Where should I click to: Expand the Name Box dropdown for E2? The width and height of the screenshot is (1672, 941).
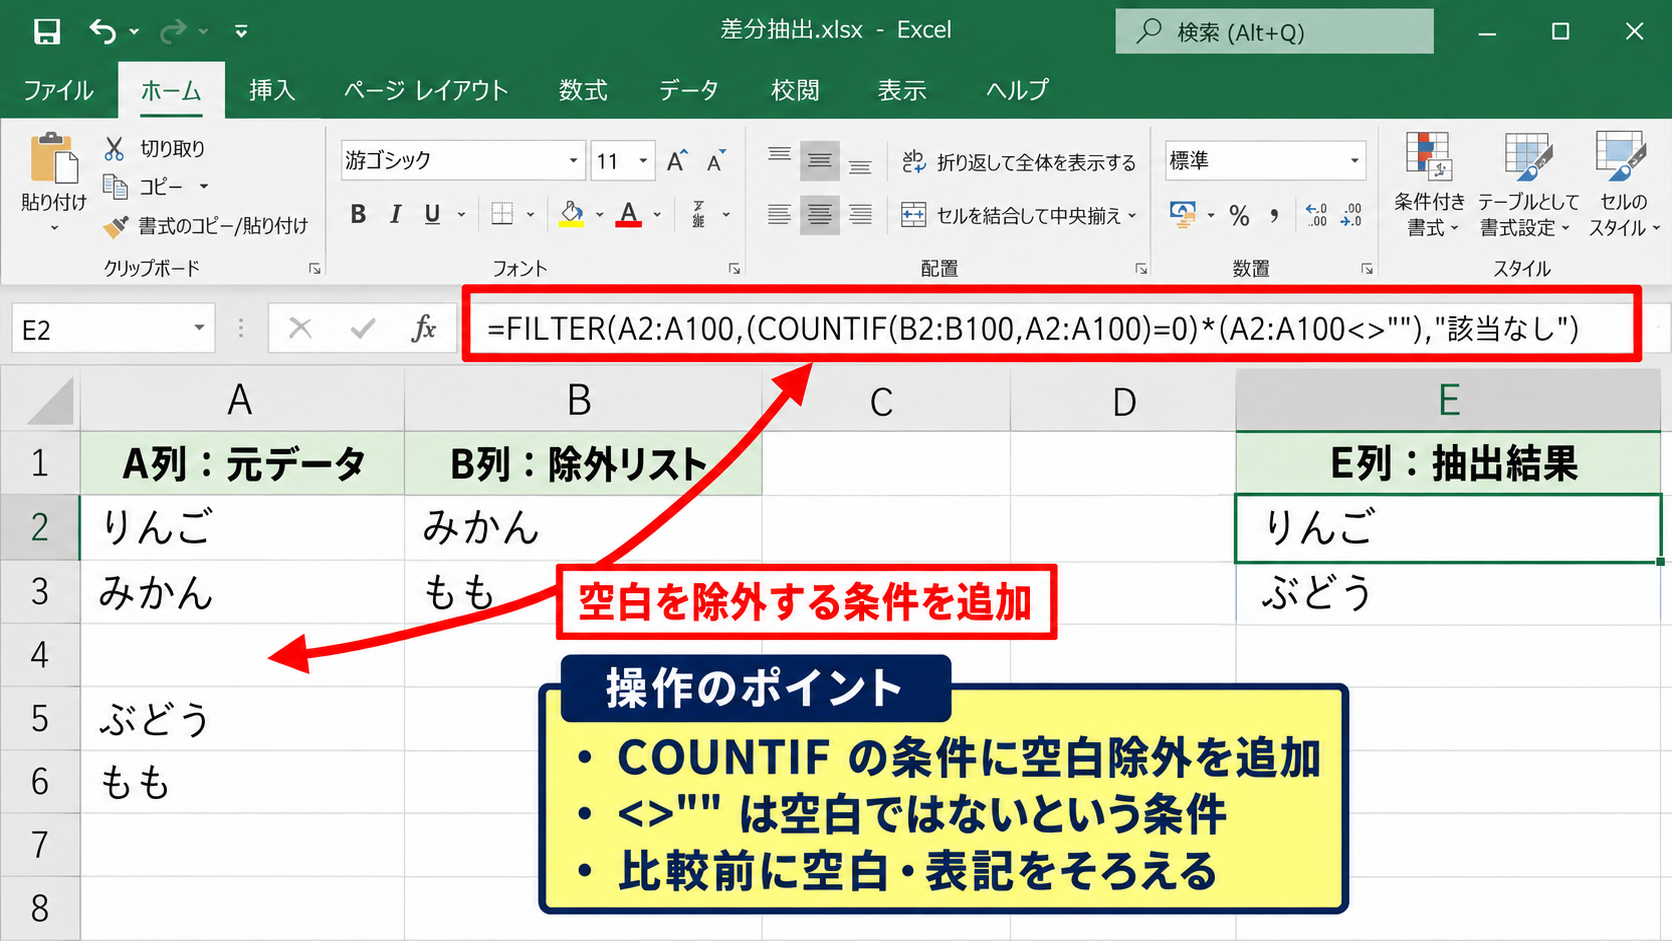point(199,328)
